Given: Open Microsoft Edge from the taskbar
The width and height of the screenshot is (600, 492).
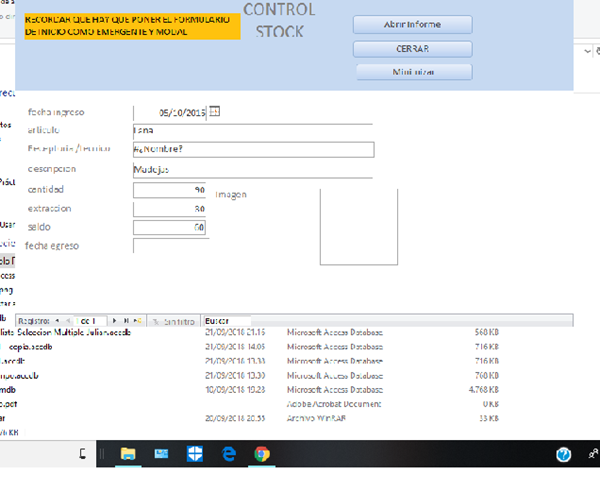Looking at the screenshot, I should (x=228, y=454).
